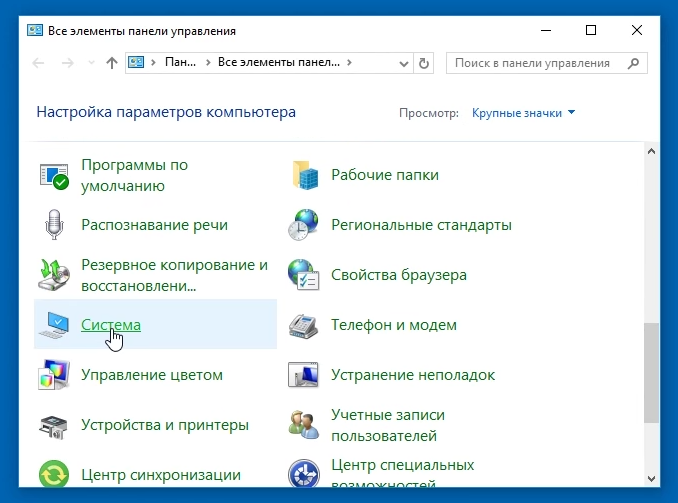Open Программы по умолчанию icon
The image size is (678, 503).
tap(53, 175)
